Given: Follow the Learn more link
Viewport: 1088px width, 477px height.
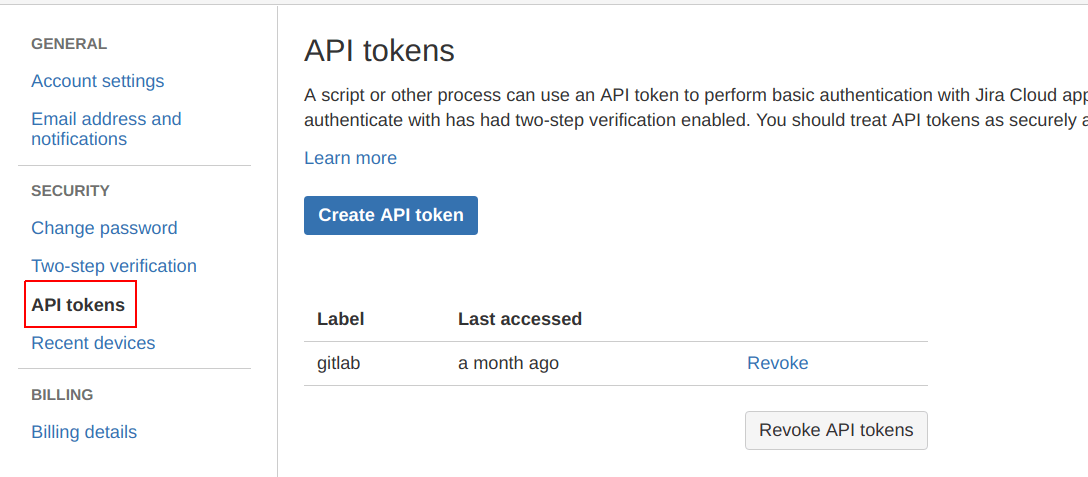Looking at the screenshot, I should pos(350,158).
